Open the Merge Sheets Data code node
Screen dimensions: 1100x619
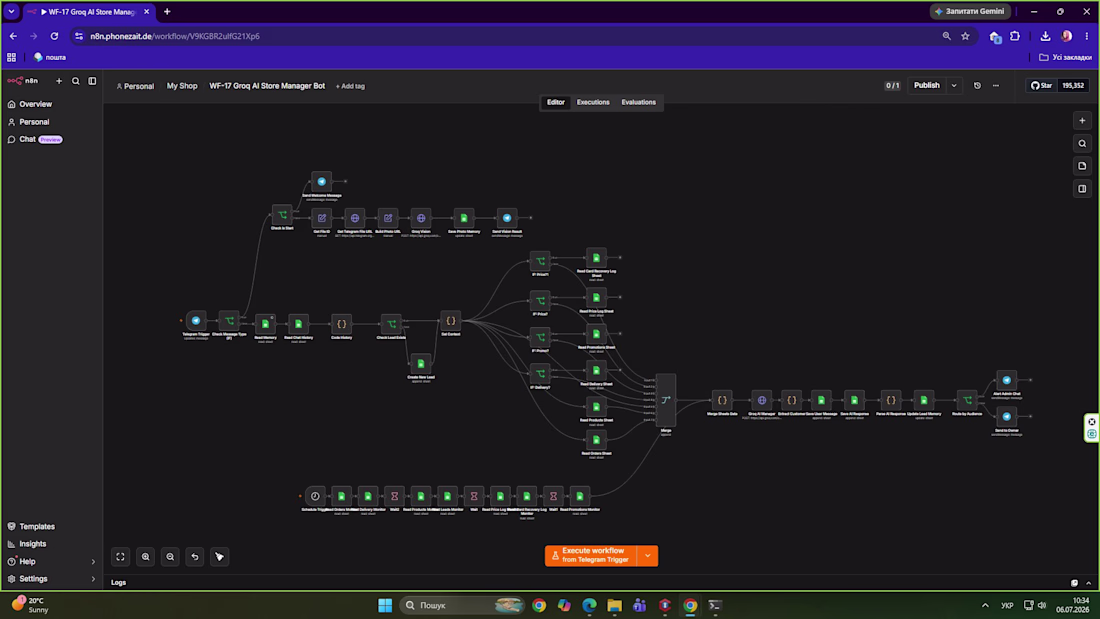(722, 400)
